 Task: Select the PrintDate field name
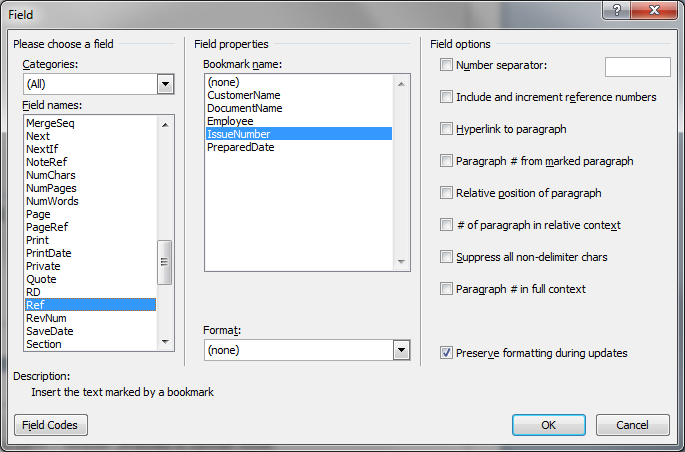[90, 253]
